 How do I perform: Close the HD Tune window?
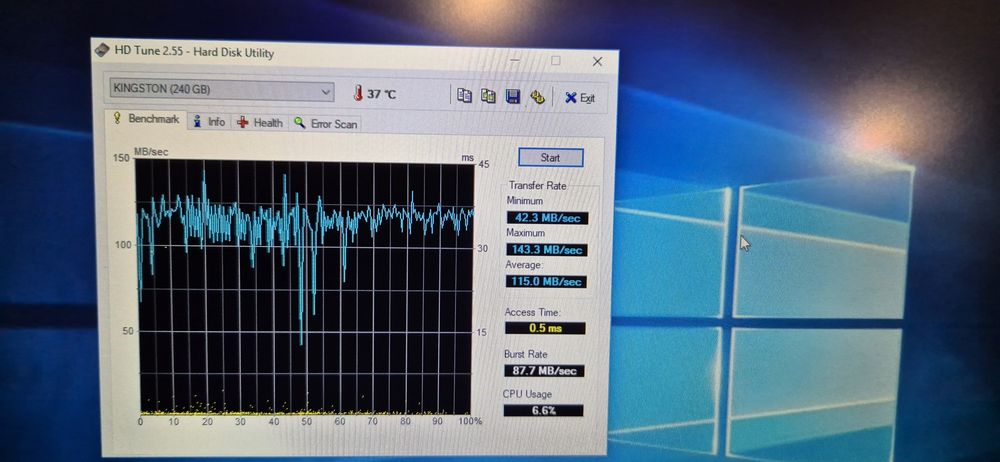pyautogui.click(x=597, y=62)
